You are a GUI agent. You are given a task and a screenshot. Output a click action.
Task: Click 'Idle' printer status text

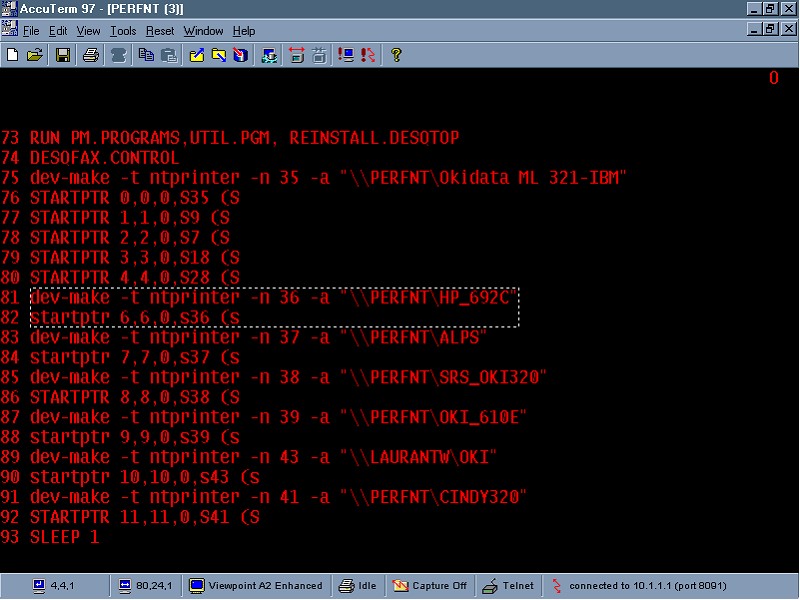click(x=367, y=586)
